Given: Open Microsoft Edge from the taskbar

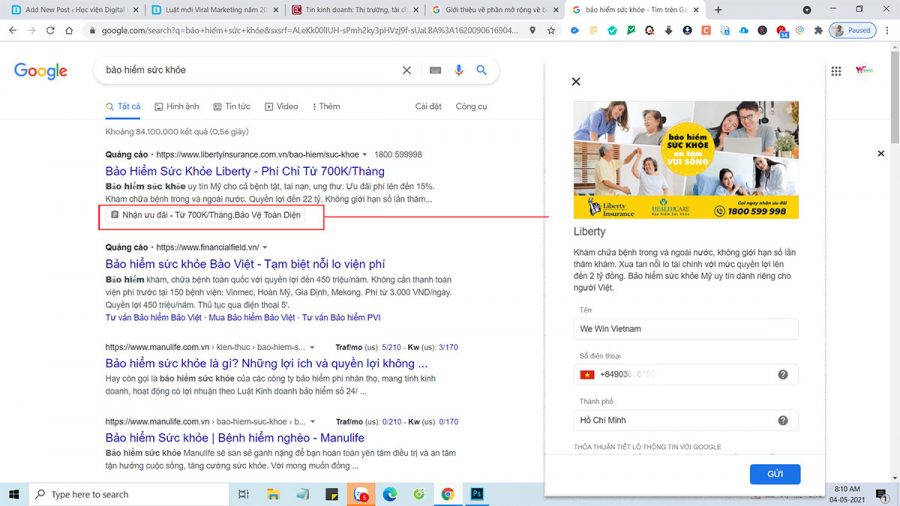Looking at the screenshot, I should 390,494.
